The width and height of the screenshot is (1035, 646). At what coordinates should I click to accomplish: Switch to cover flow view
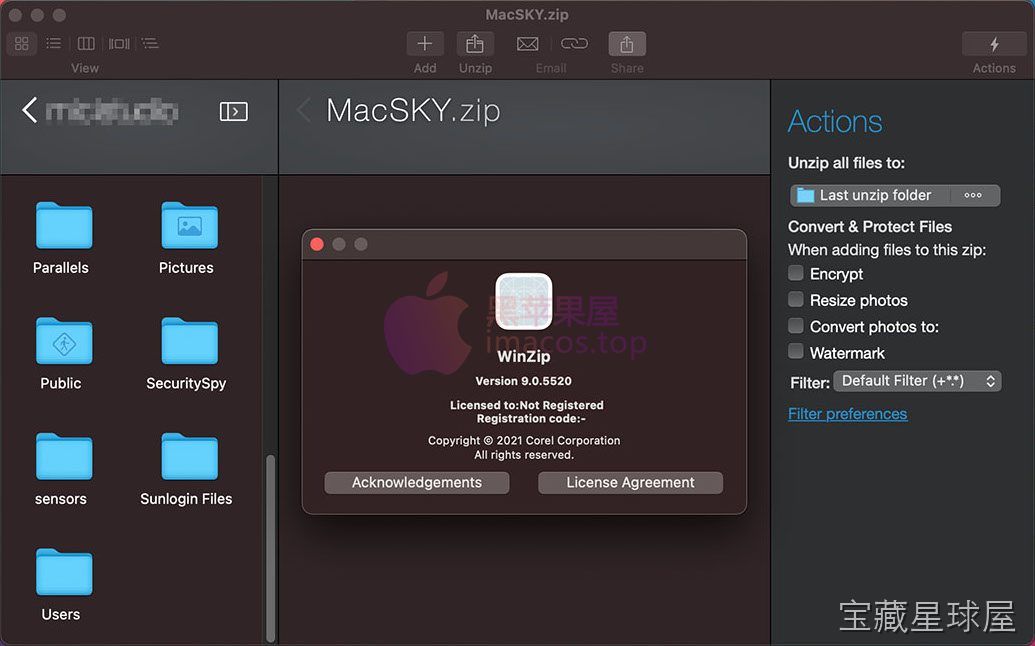pos(119,44)
